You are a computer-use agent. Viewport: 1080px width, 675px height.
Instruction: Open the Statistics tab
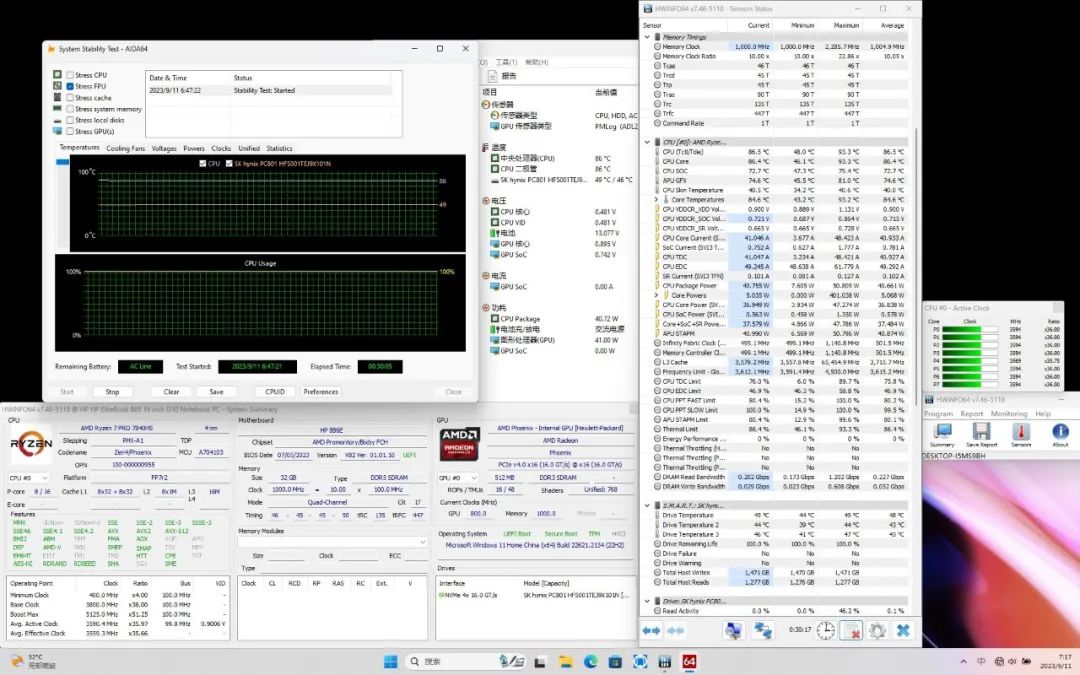tap(279, 148)
